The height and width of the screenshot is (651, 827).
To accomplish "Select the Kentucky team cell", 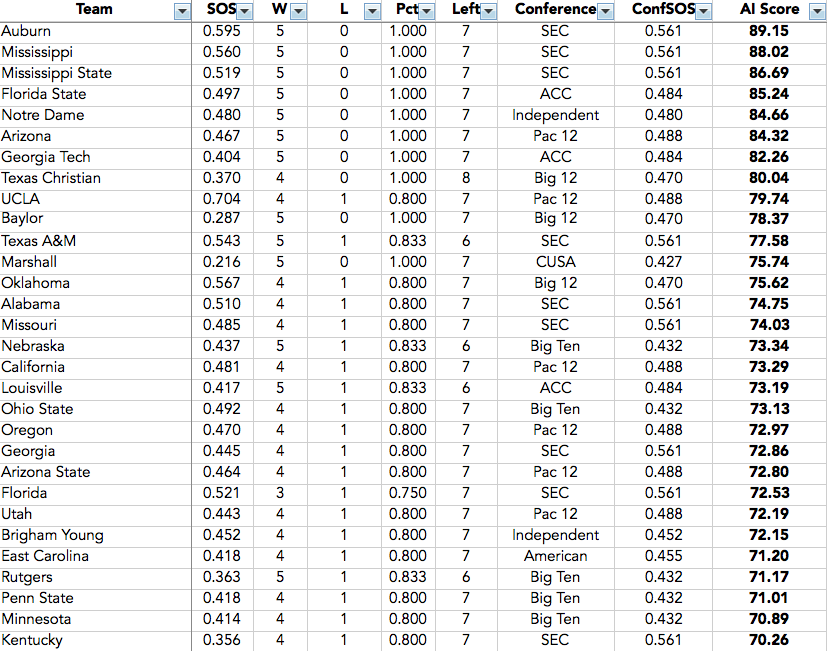I will [x=95, y=640].
